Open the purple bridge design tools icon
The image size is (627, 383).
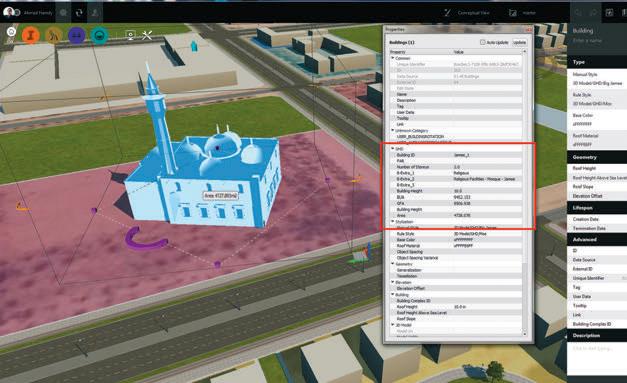(76, 35)
